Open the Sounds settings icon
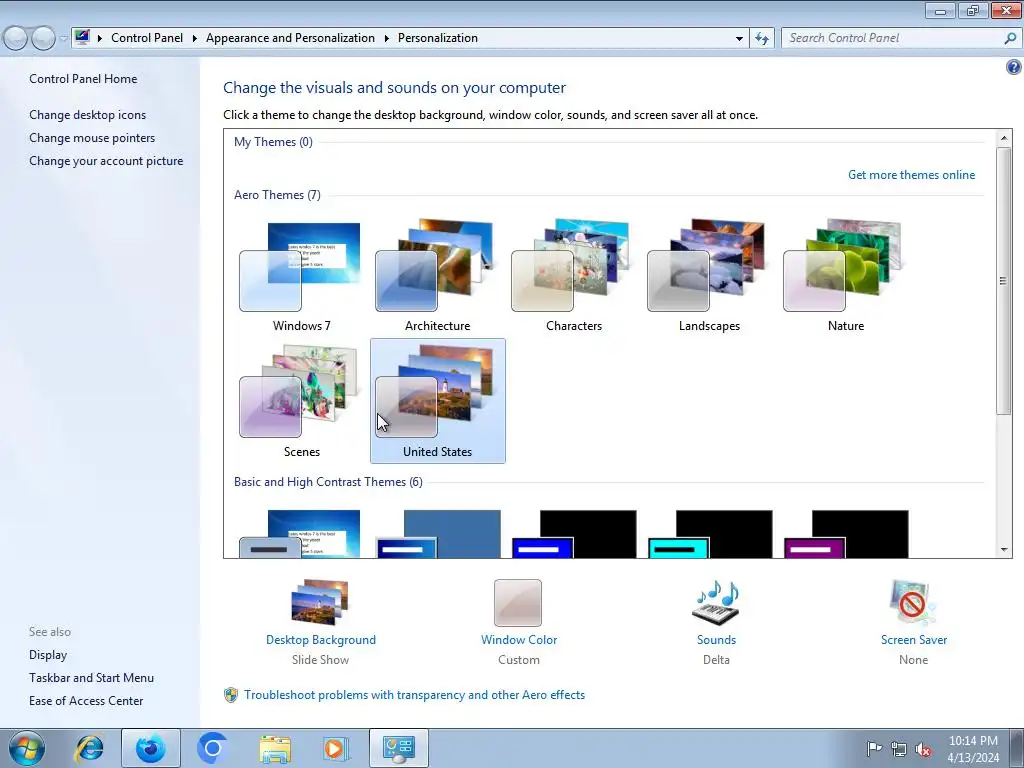This screenshot has height=768, width=1024. coord(716,602)
